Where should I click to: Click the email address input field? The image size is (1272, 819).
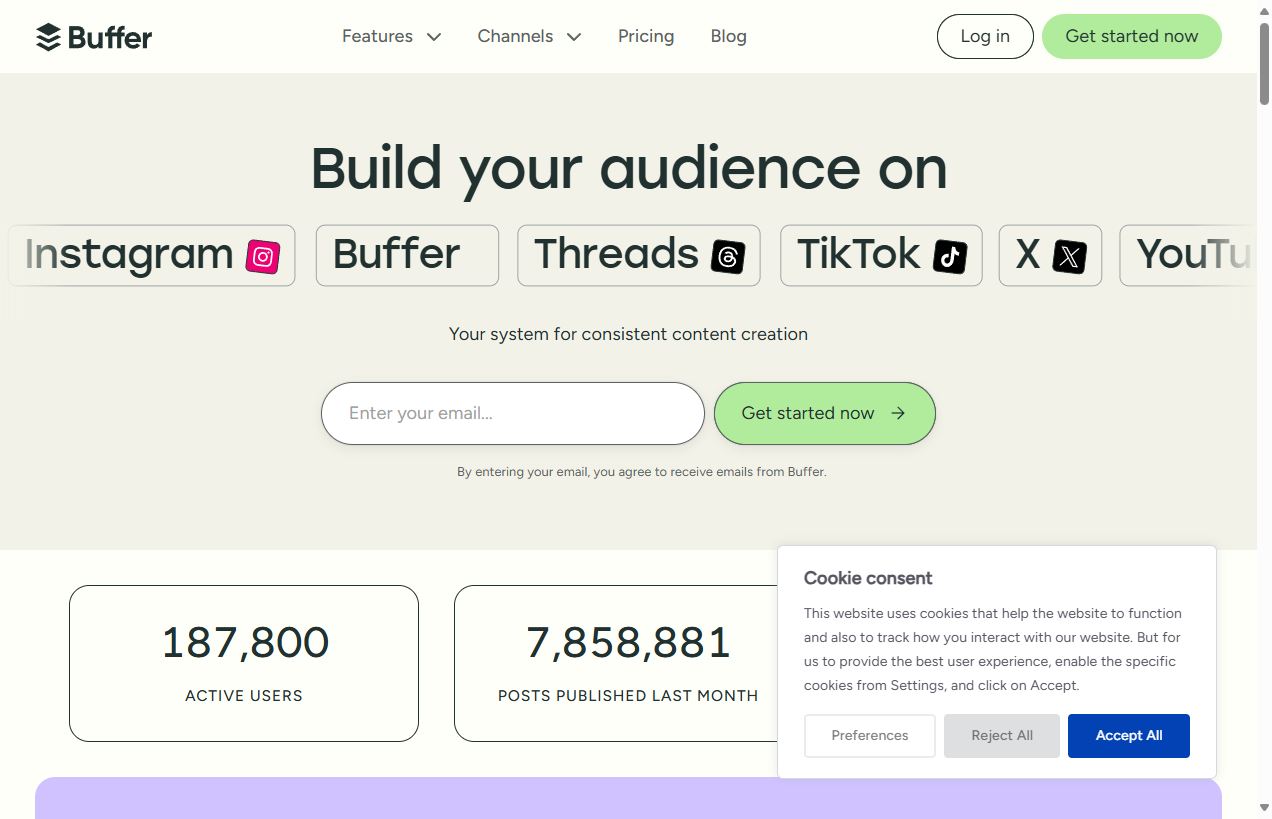pyautogui.click(x=512, y=413)
